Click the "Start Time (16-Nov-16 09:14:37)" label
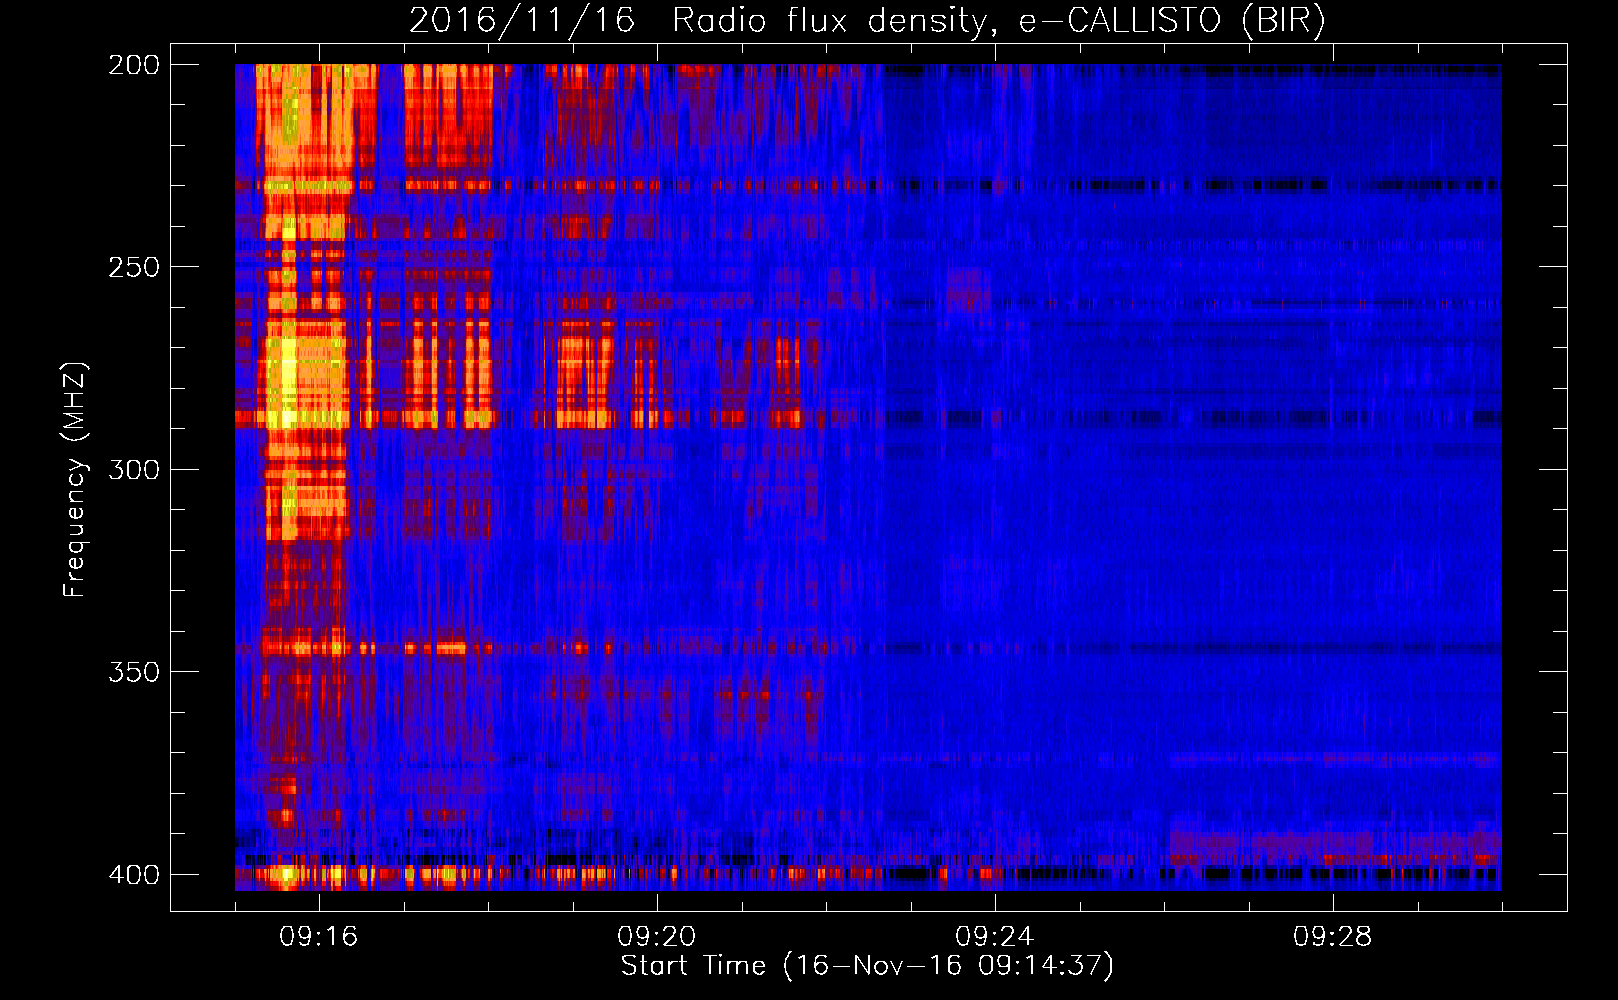This screenshot has height=1000, width=1618. 867,966
